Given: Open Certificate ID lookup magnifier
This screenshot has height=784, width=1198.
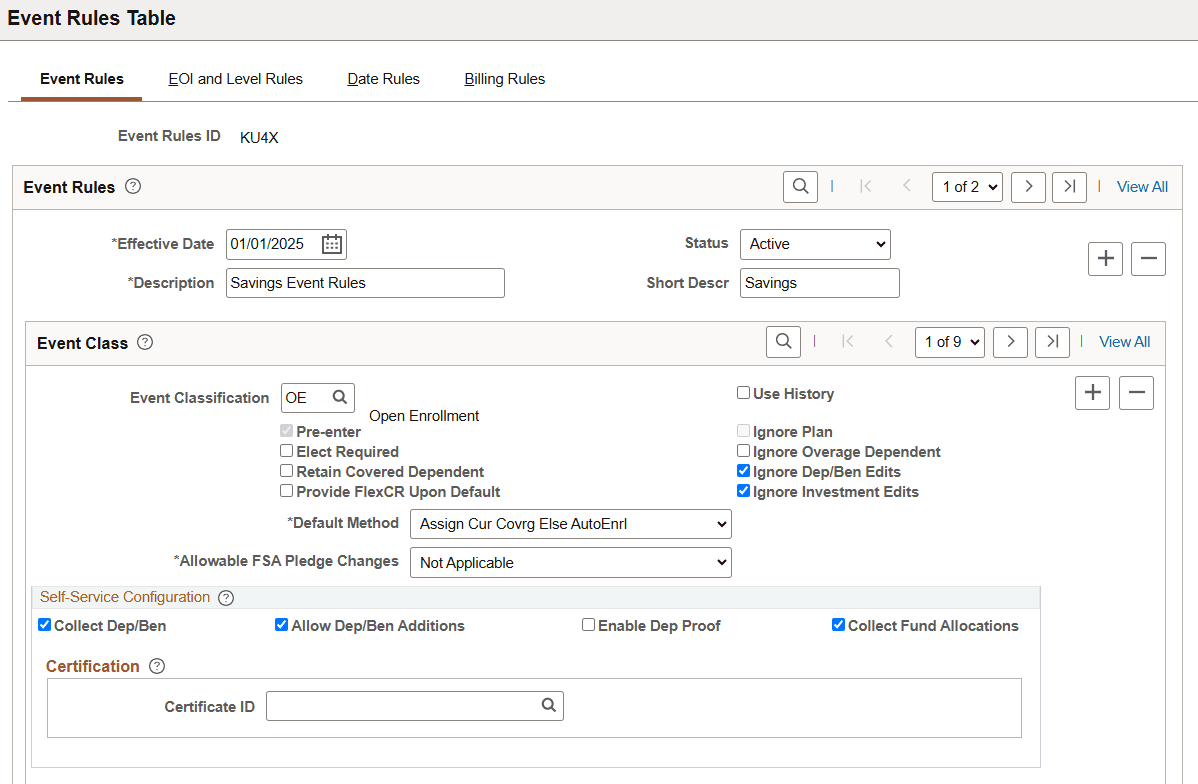Looking at the screenshot, I should pos(549,706).
